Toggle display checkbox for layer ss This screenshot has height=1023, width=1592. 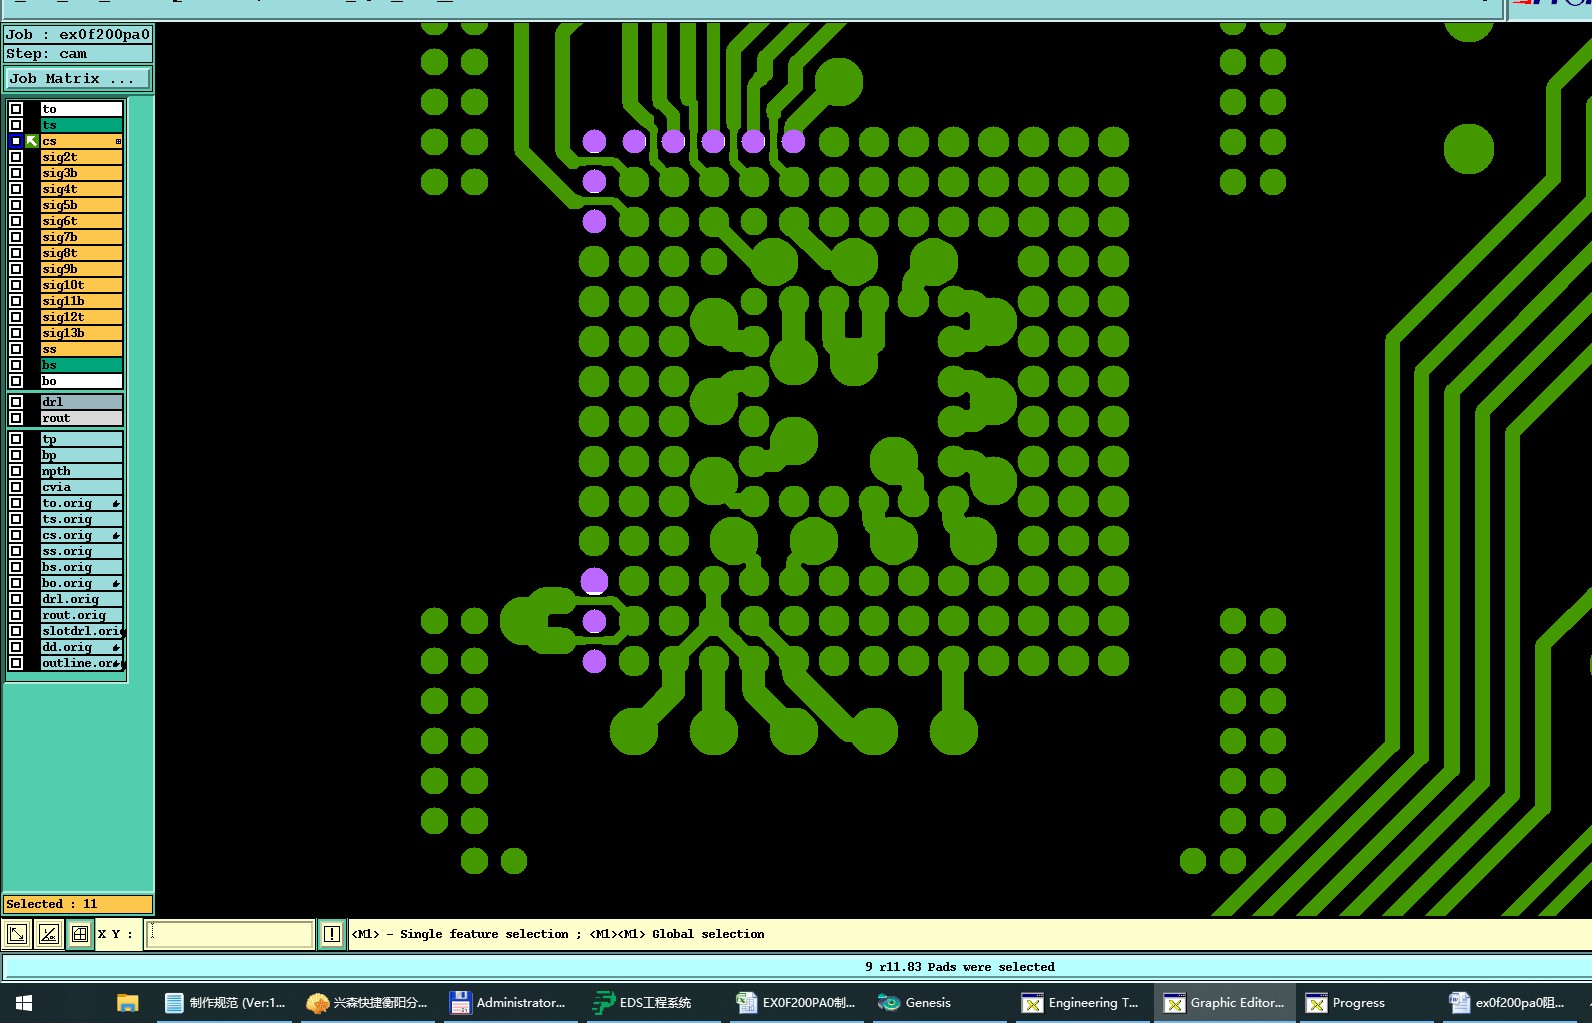(x=16, y=349)
